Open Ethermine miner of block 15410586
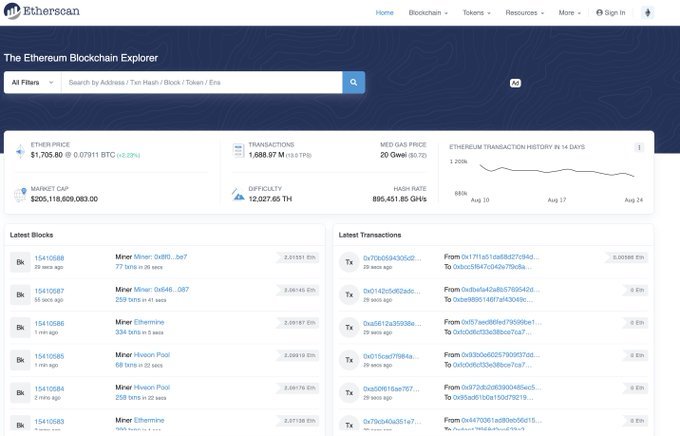Viewport: 680px width, 436px height. [149, 322]
